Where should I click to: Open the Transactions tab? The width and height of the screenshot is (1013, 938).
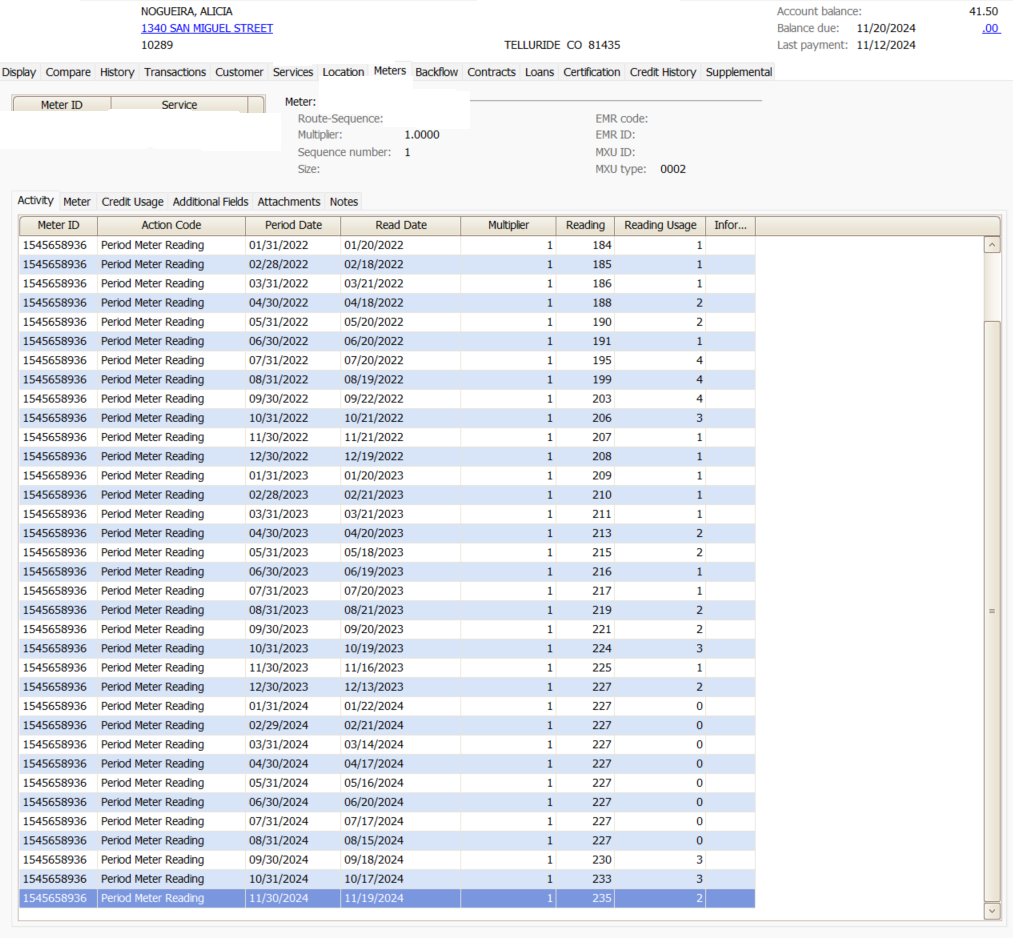(x=174, y=72)
